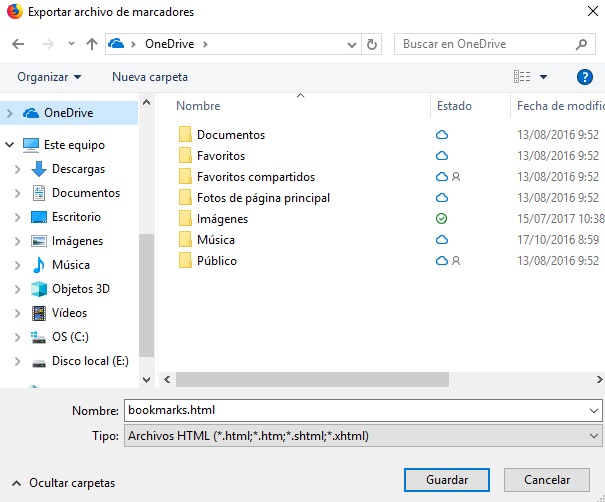The width and height of the screenshot is (605, 502).
Task: Click the blue Help question mark icon
Action: coord(585,77)
